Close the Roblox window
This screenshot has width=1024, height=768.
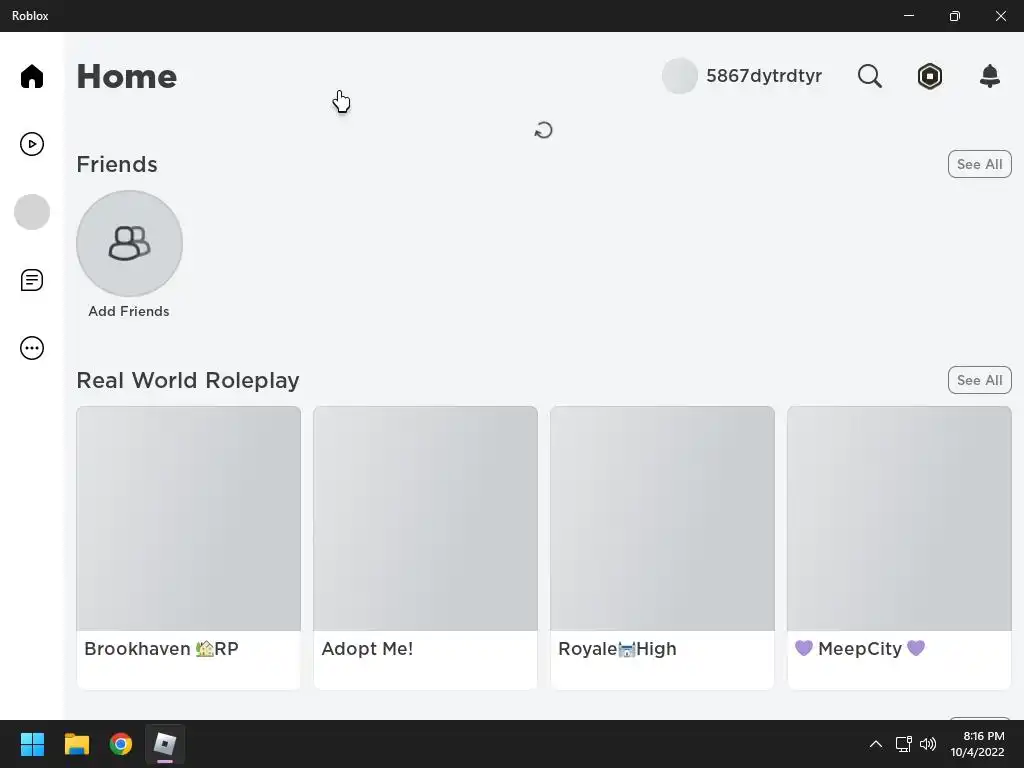pos(1000,16)
